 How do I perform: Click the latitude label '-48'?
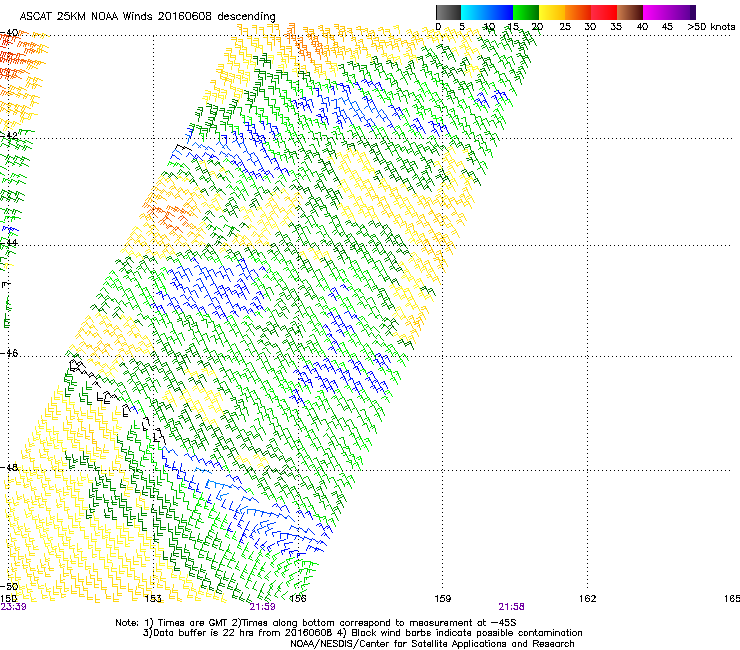pyautogui.click(x=9, y=467)
